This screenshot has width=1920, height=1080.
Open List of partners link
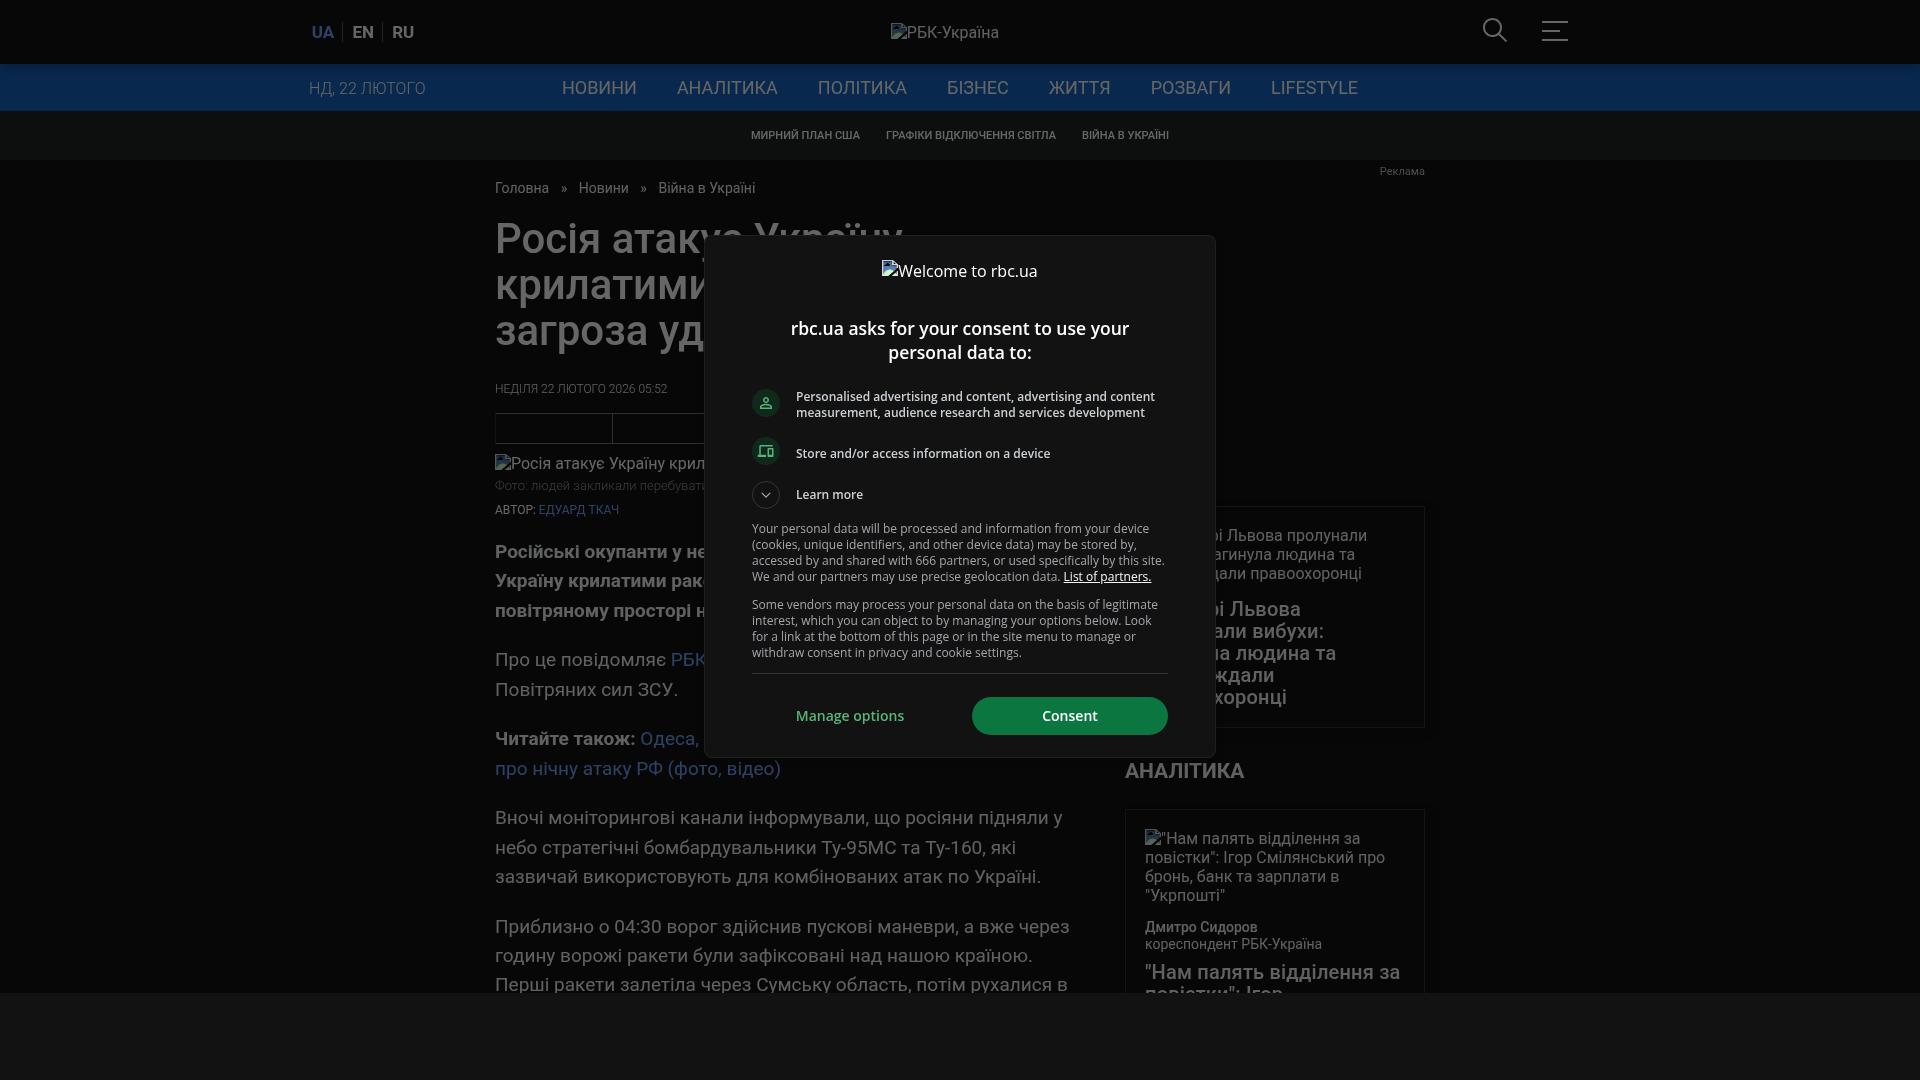(1107, 577)
